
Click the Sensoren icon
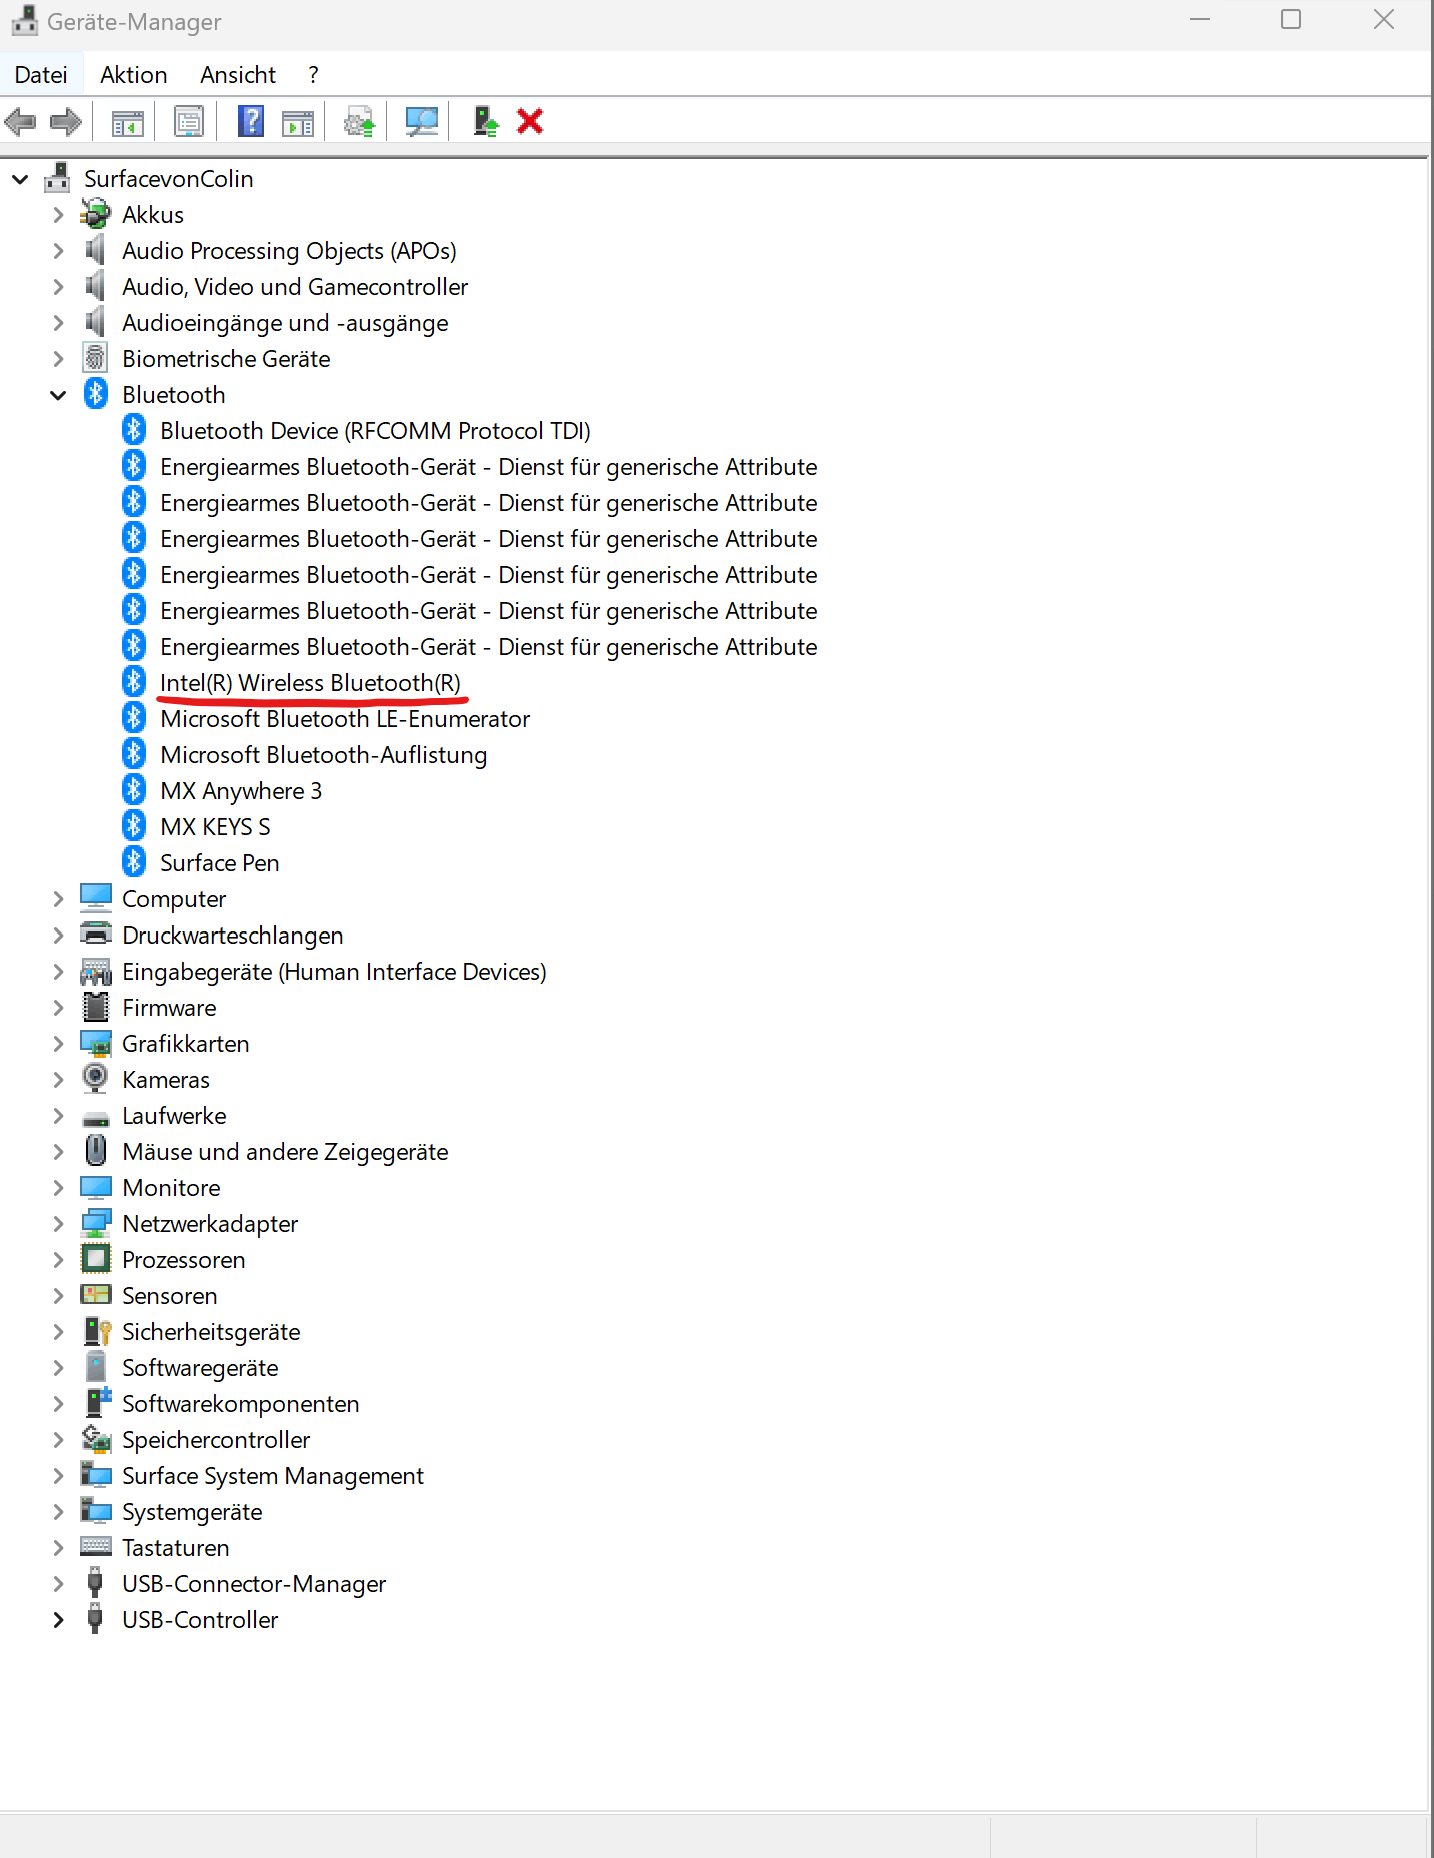point(96,1295)
